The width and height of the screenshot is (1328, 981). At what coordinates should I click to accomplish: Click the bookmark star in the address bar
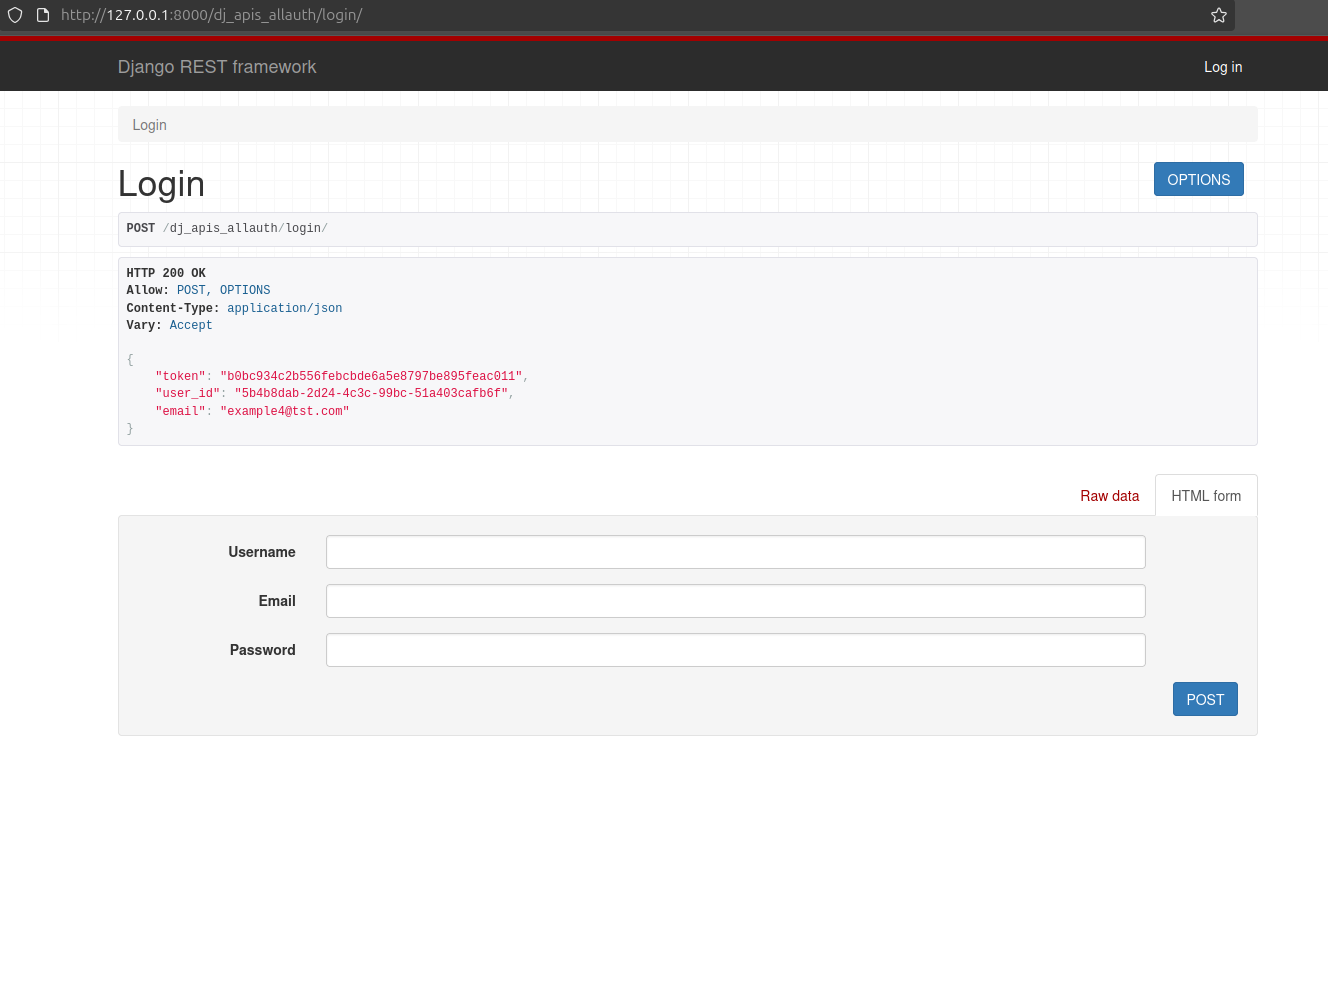[x=1218, y=15]
